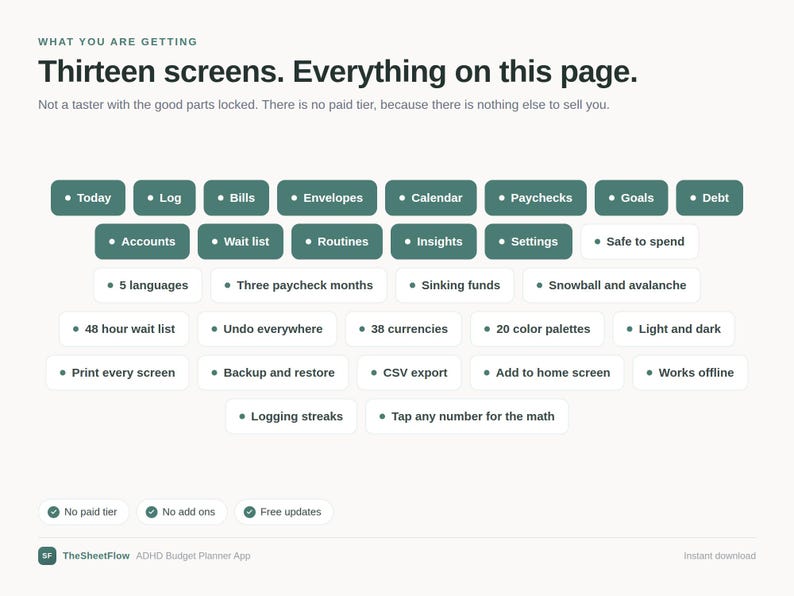794x596 pixels.
Task: Select the Light and dark pill
Action: coord(673,329)
